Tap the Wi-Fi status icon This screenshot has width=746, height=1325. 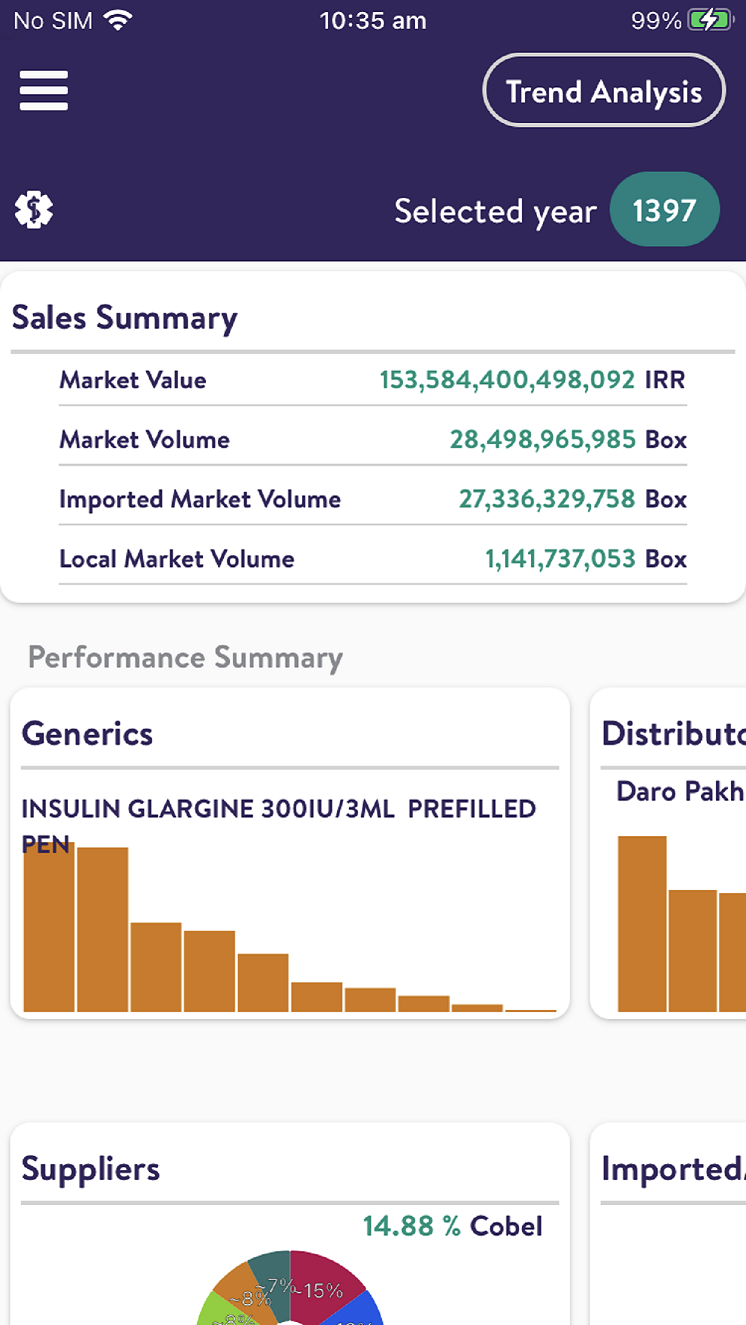119,20
